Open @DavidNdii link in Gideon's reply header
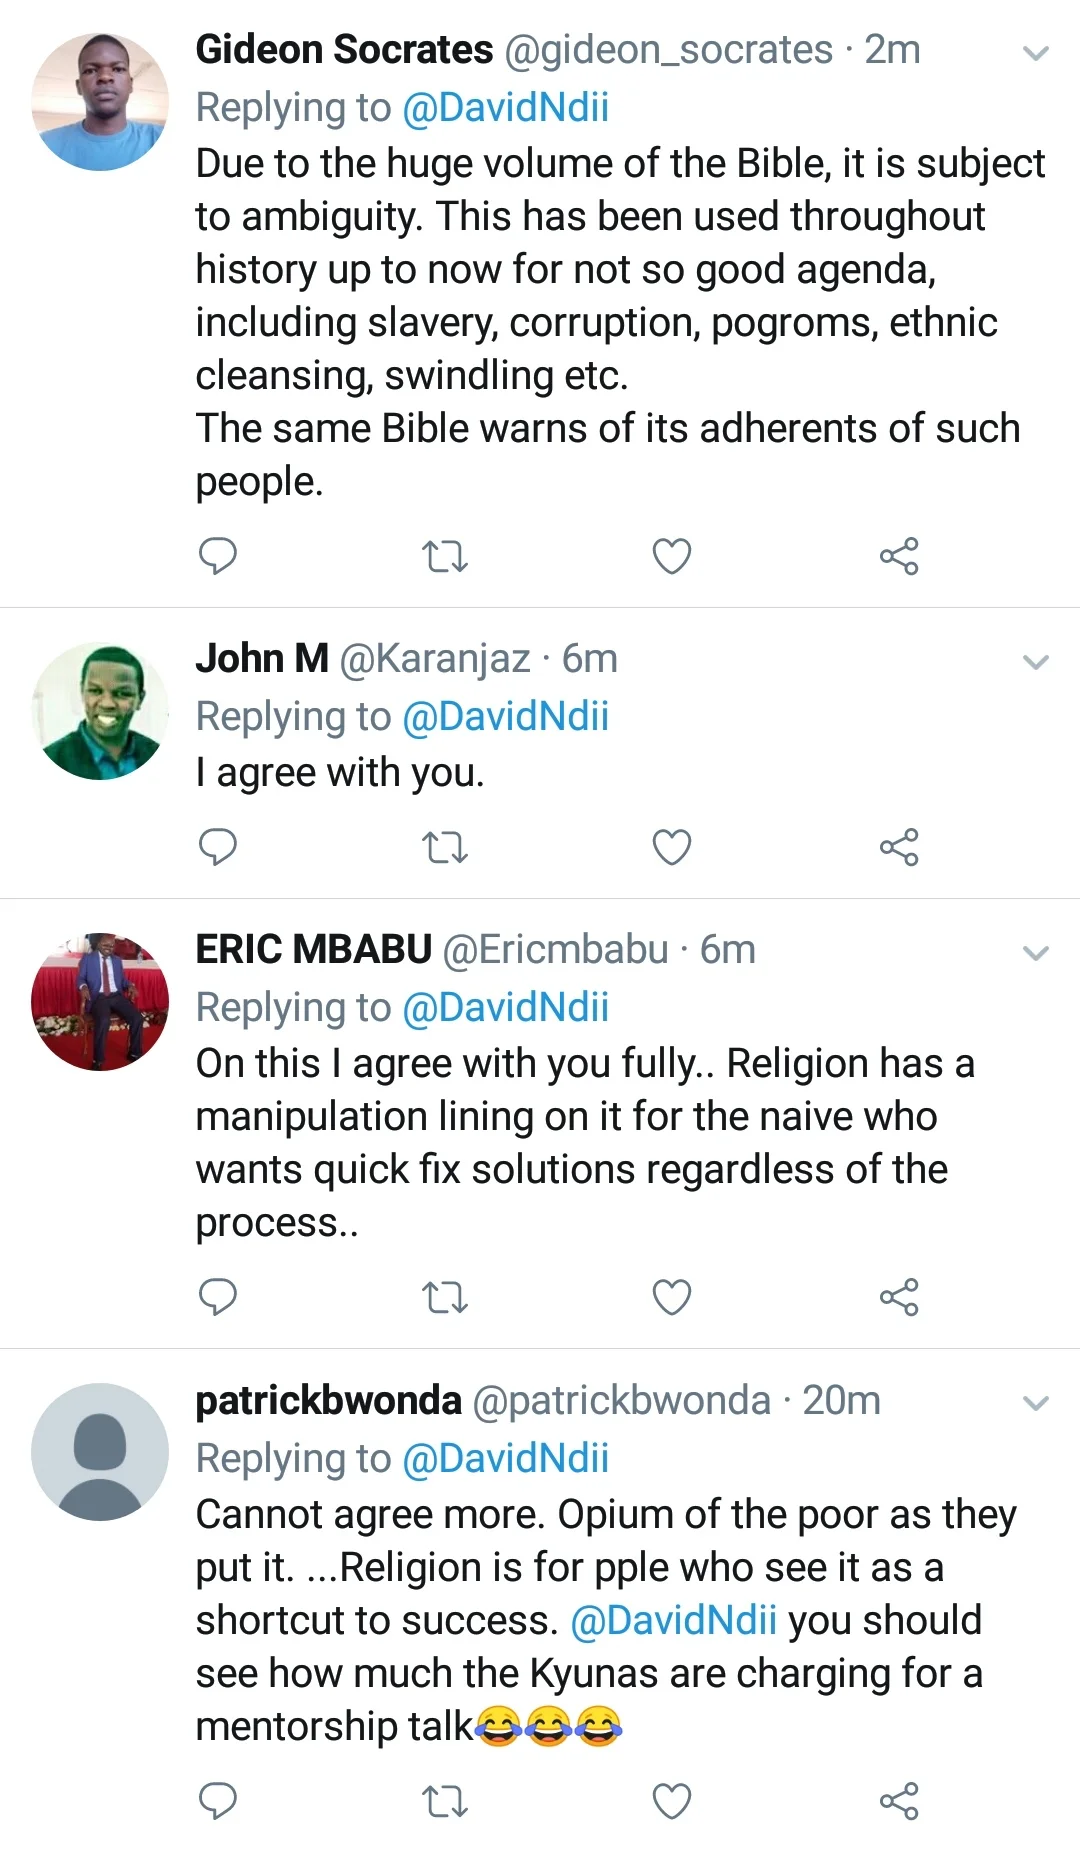This screenshot has height=1852, width=1080. click(x=505, y=107)
